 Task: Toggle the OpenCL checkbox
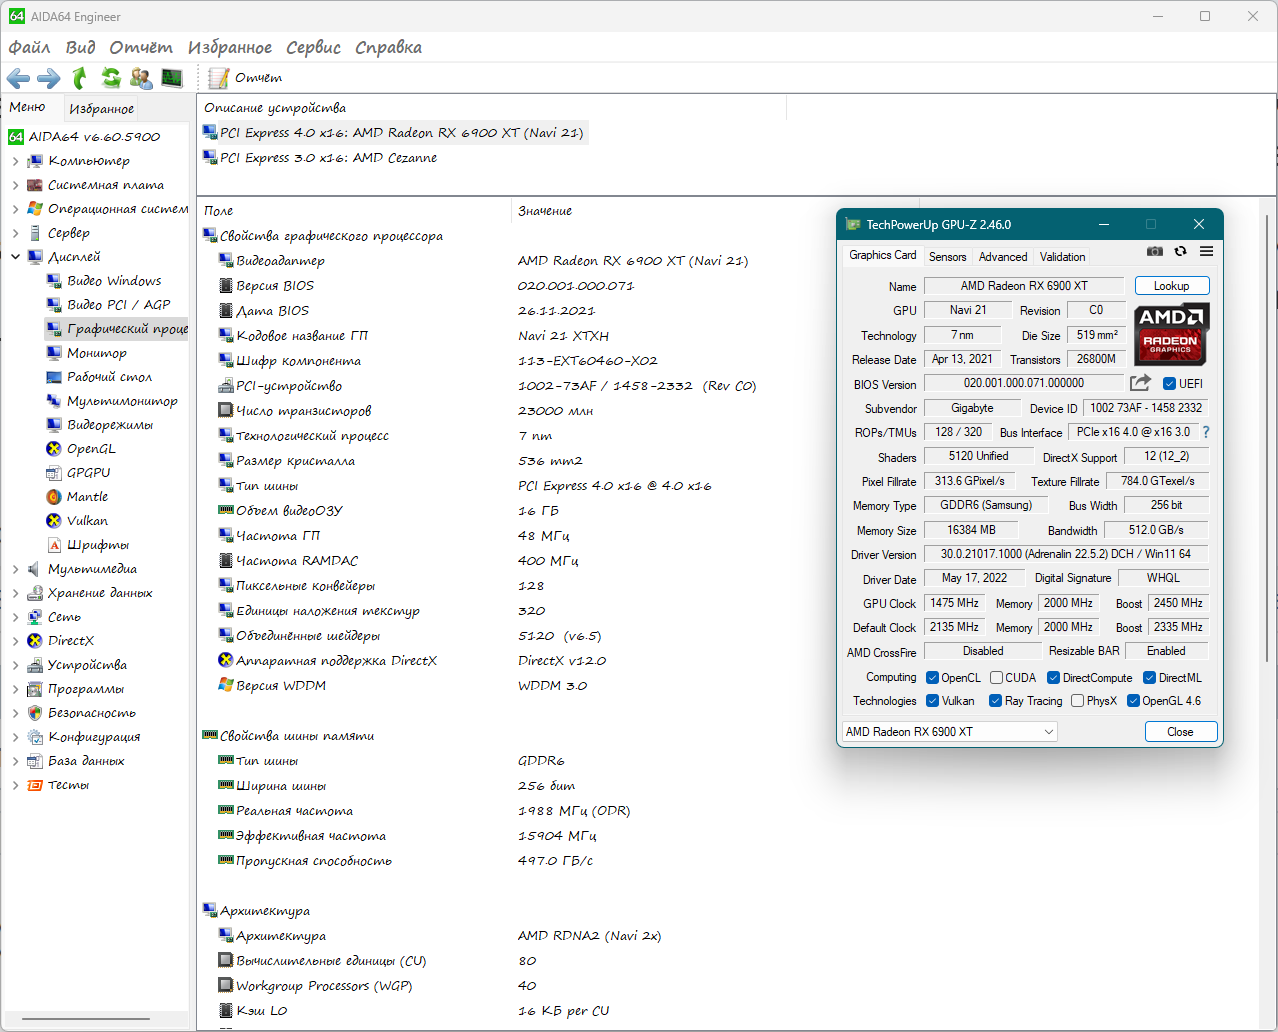pyautogui.click(x=932, y=678)
